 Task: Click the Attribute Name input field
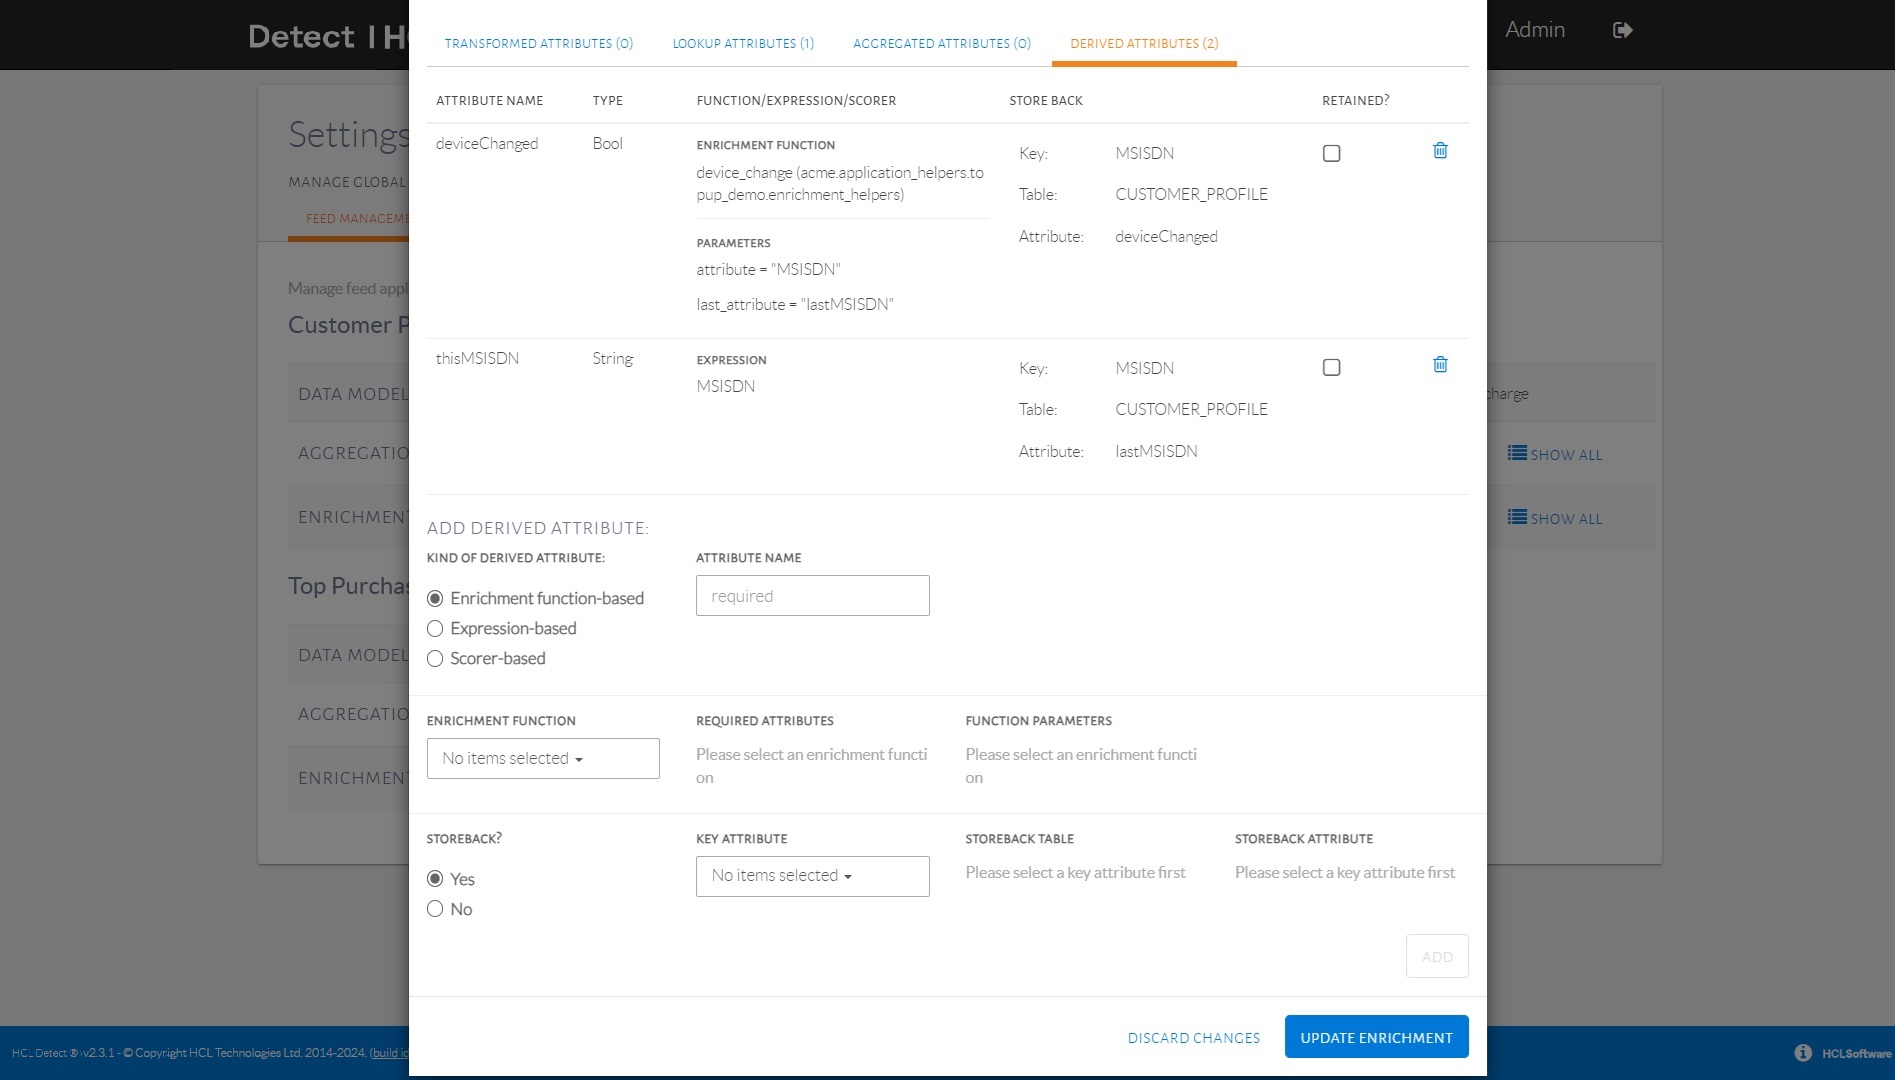point(813,596)
